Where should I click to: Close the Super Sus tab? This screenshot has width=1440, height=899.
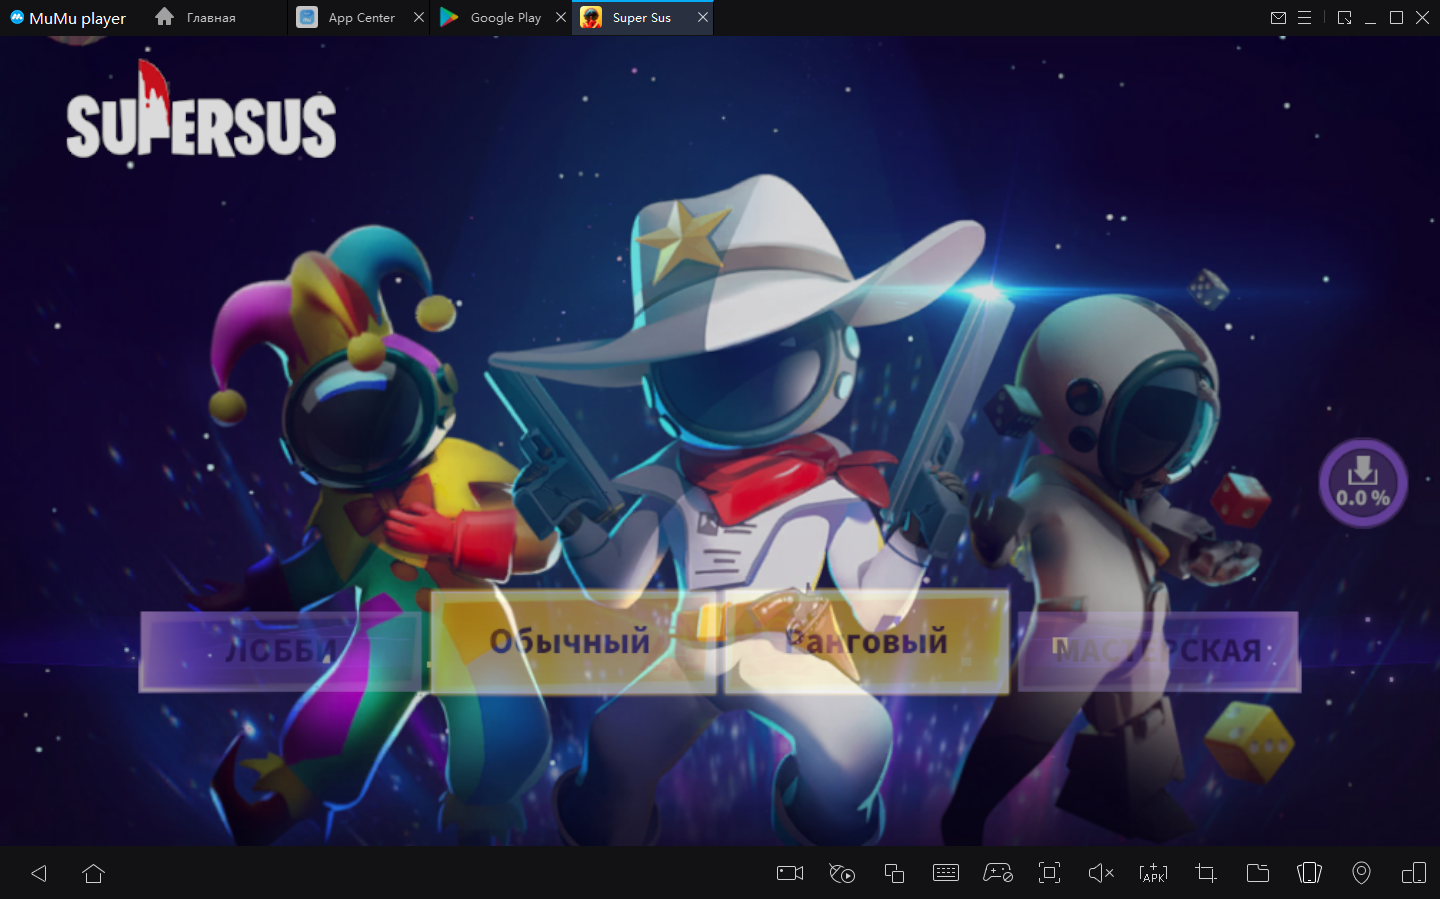coord(703,18)
